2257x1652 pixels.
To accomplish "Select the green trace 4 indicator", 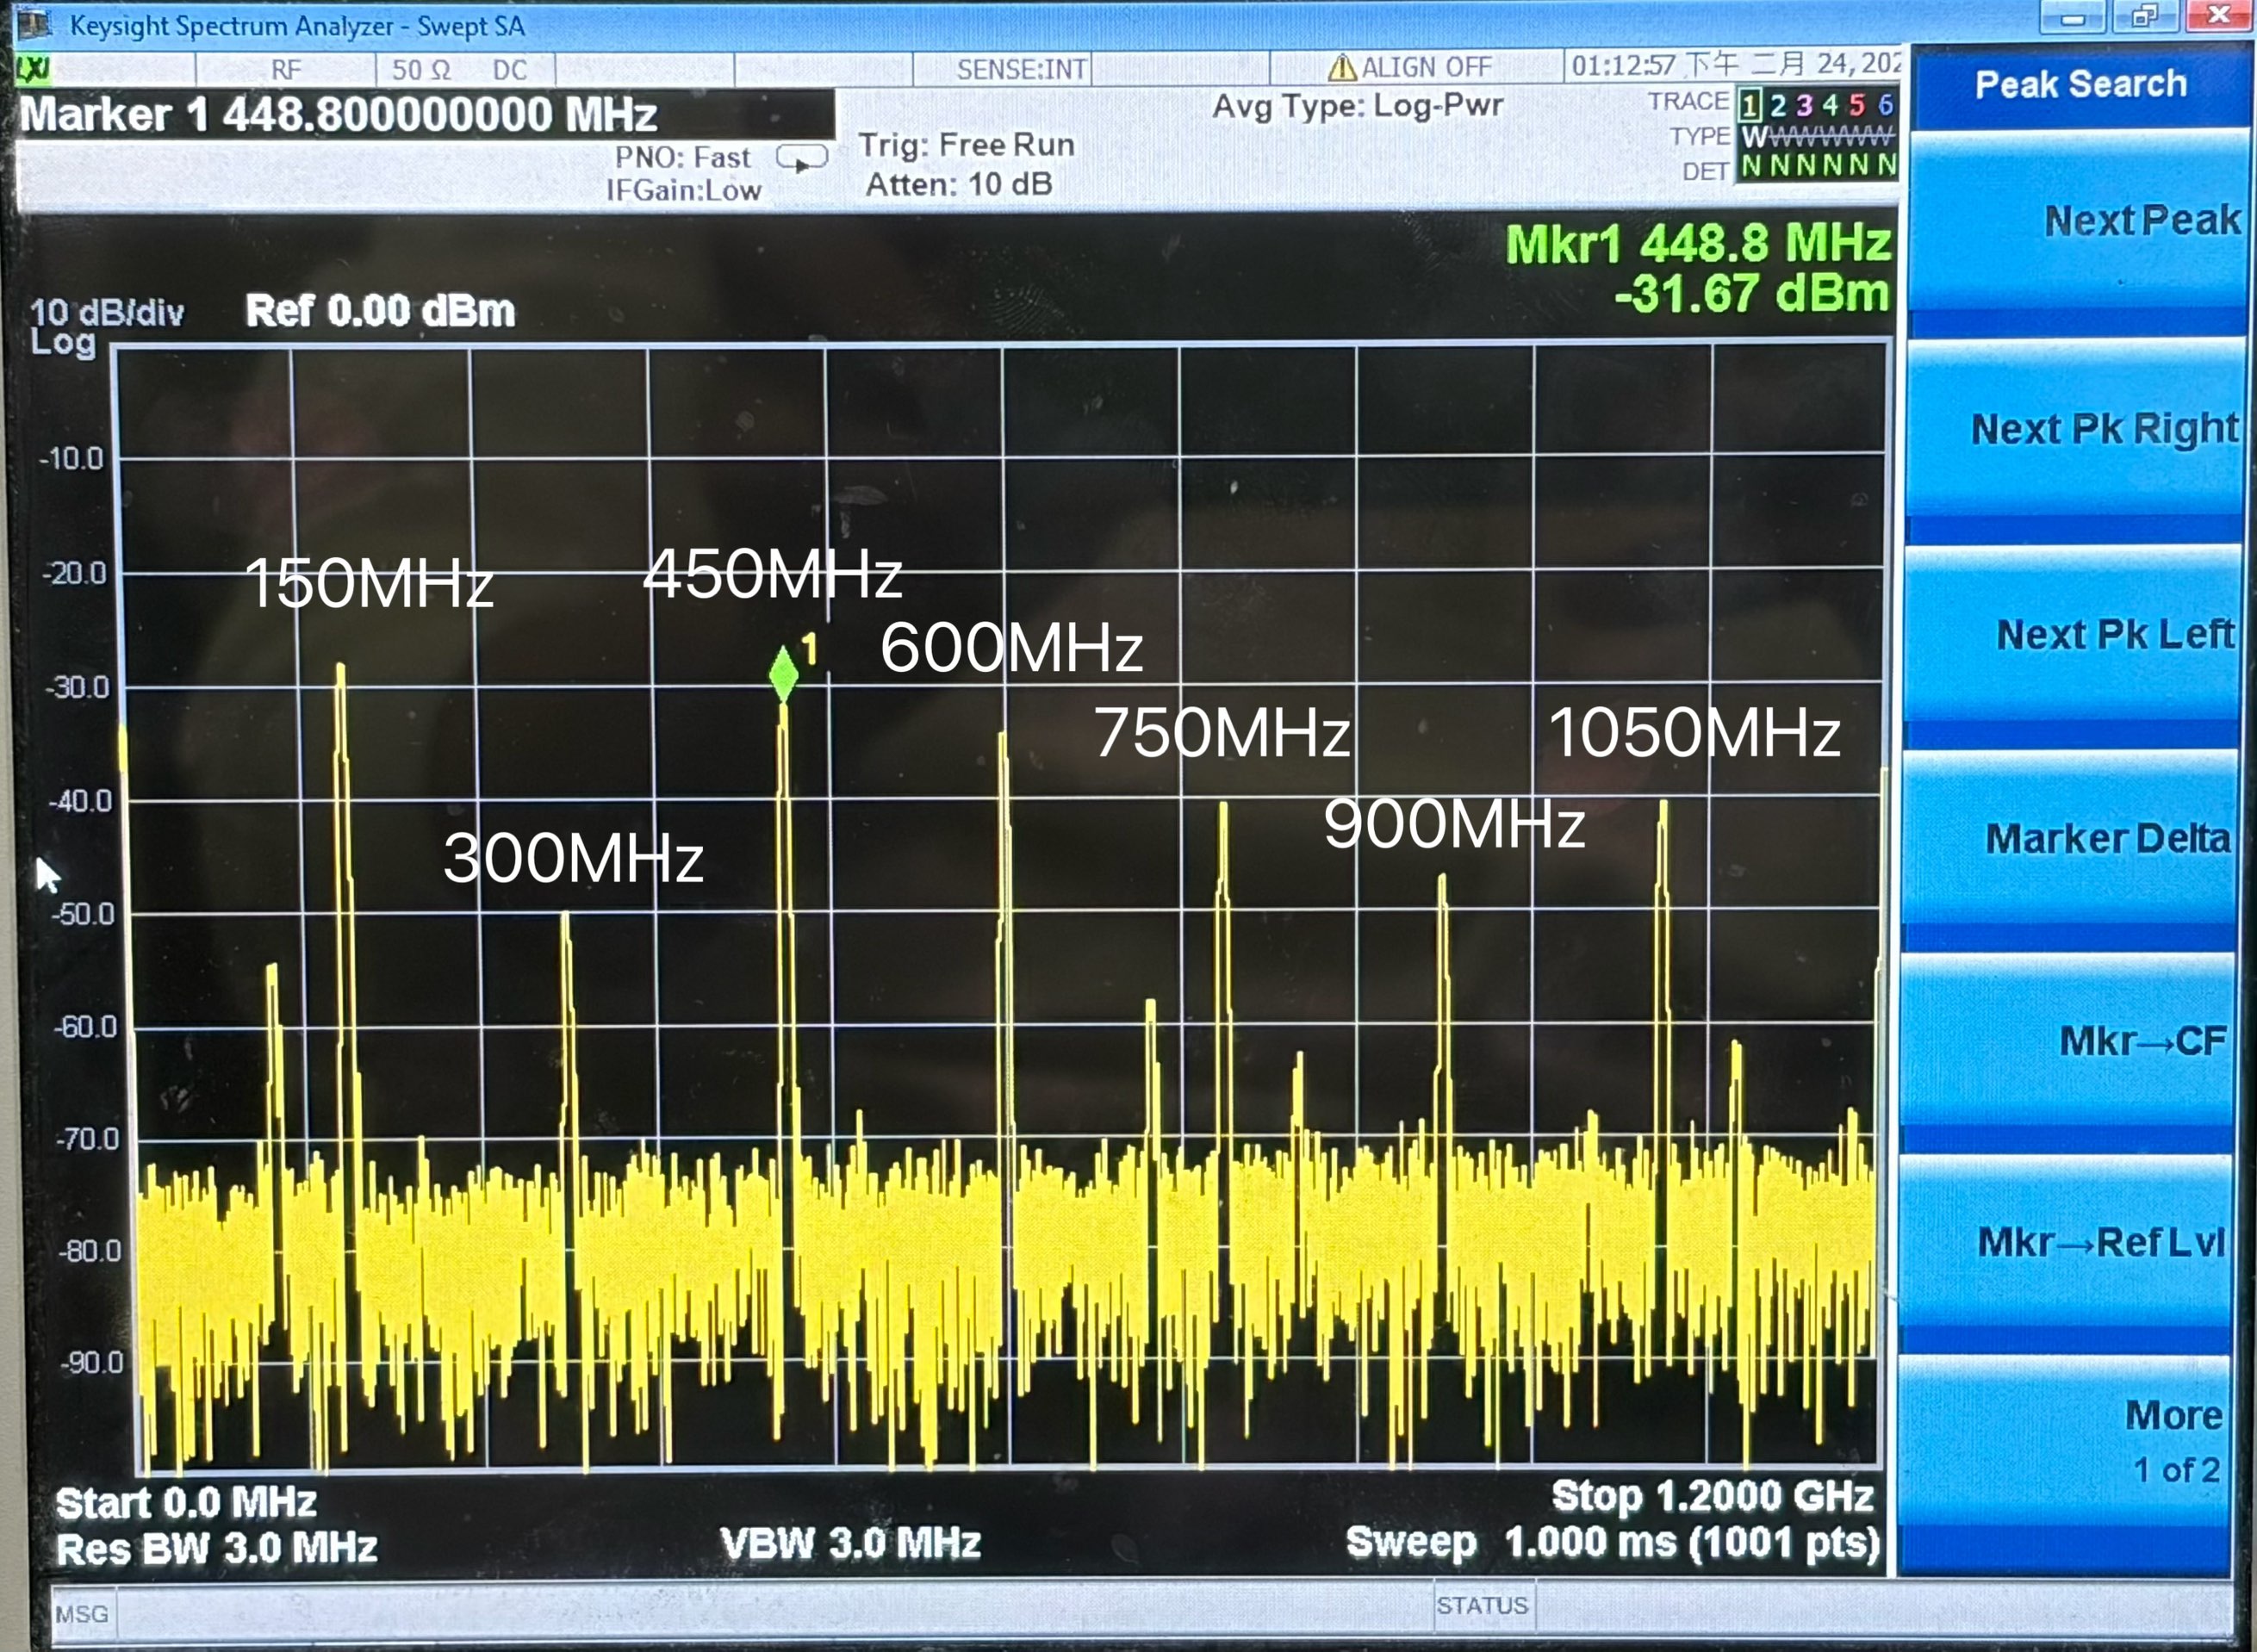I will 1830,105.
